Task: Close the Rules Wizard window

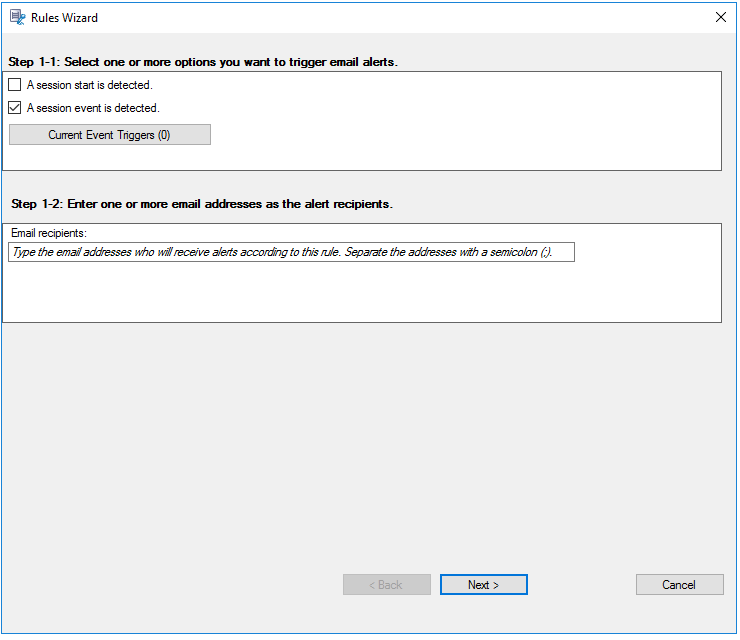Action: click(721, 17)
